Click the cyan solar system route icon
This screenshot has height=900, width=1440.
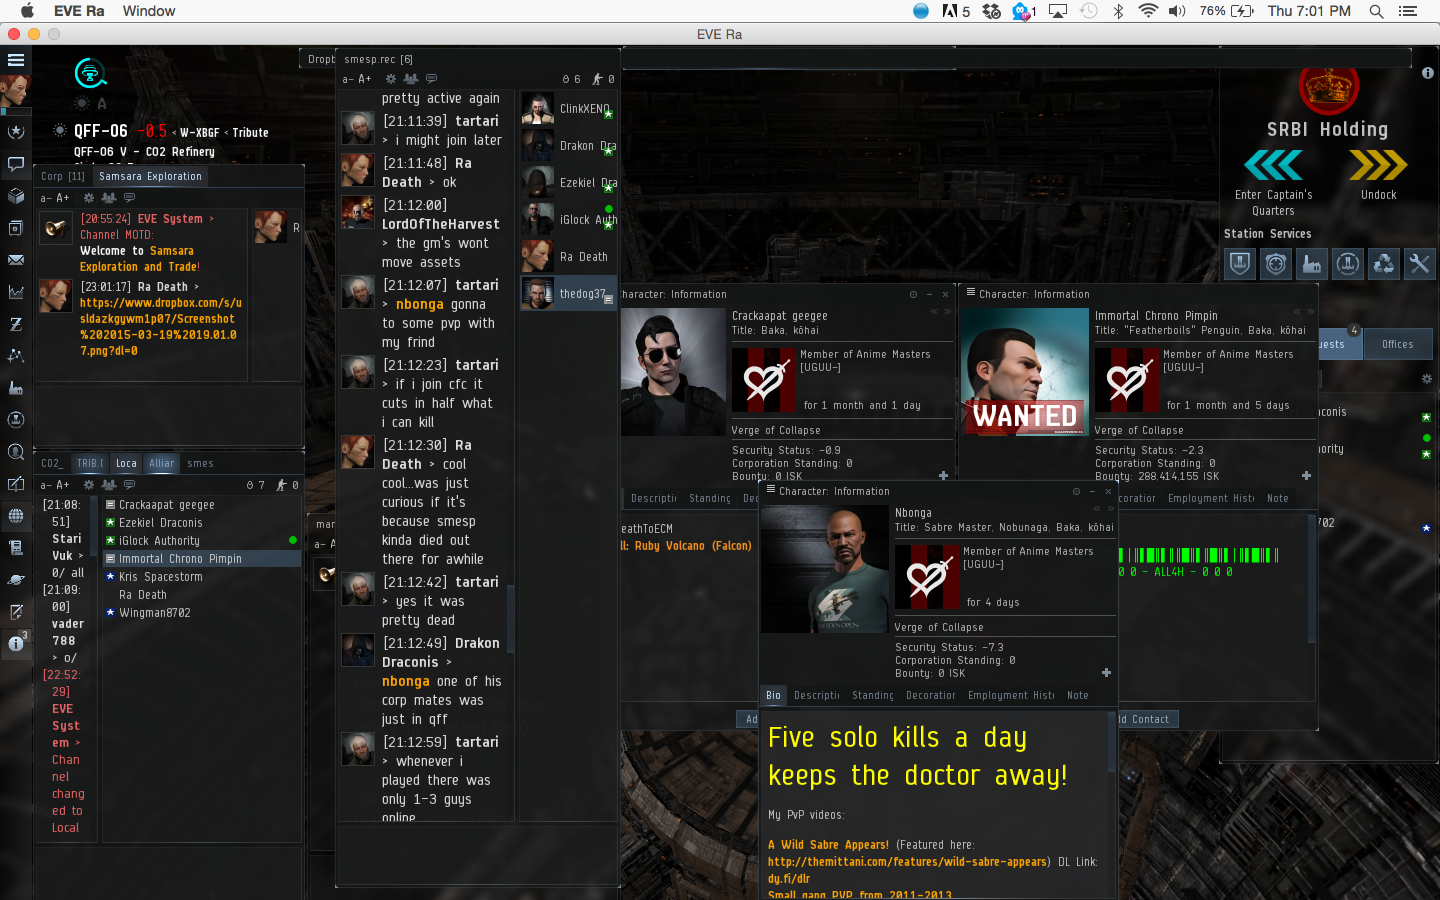click(x=90, y=73)
